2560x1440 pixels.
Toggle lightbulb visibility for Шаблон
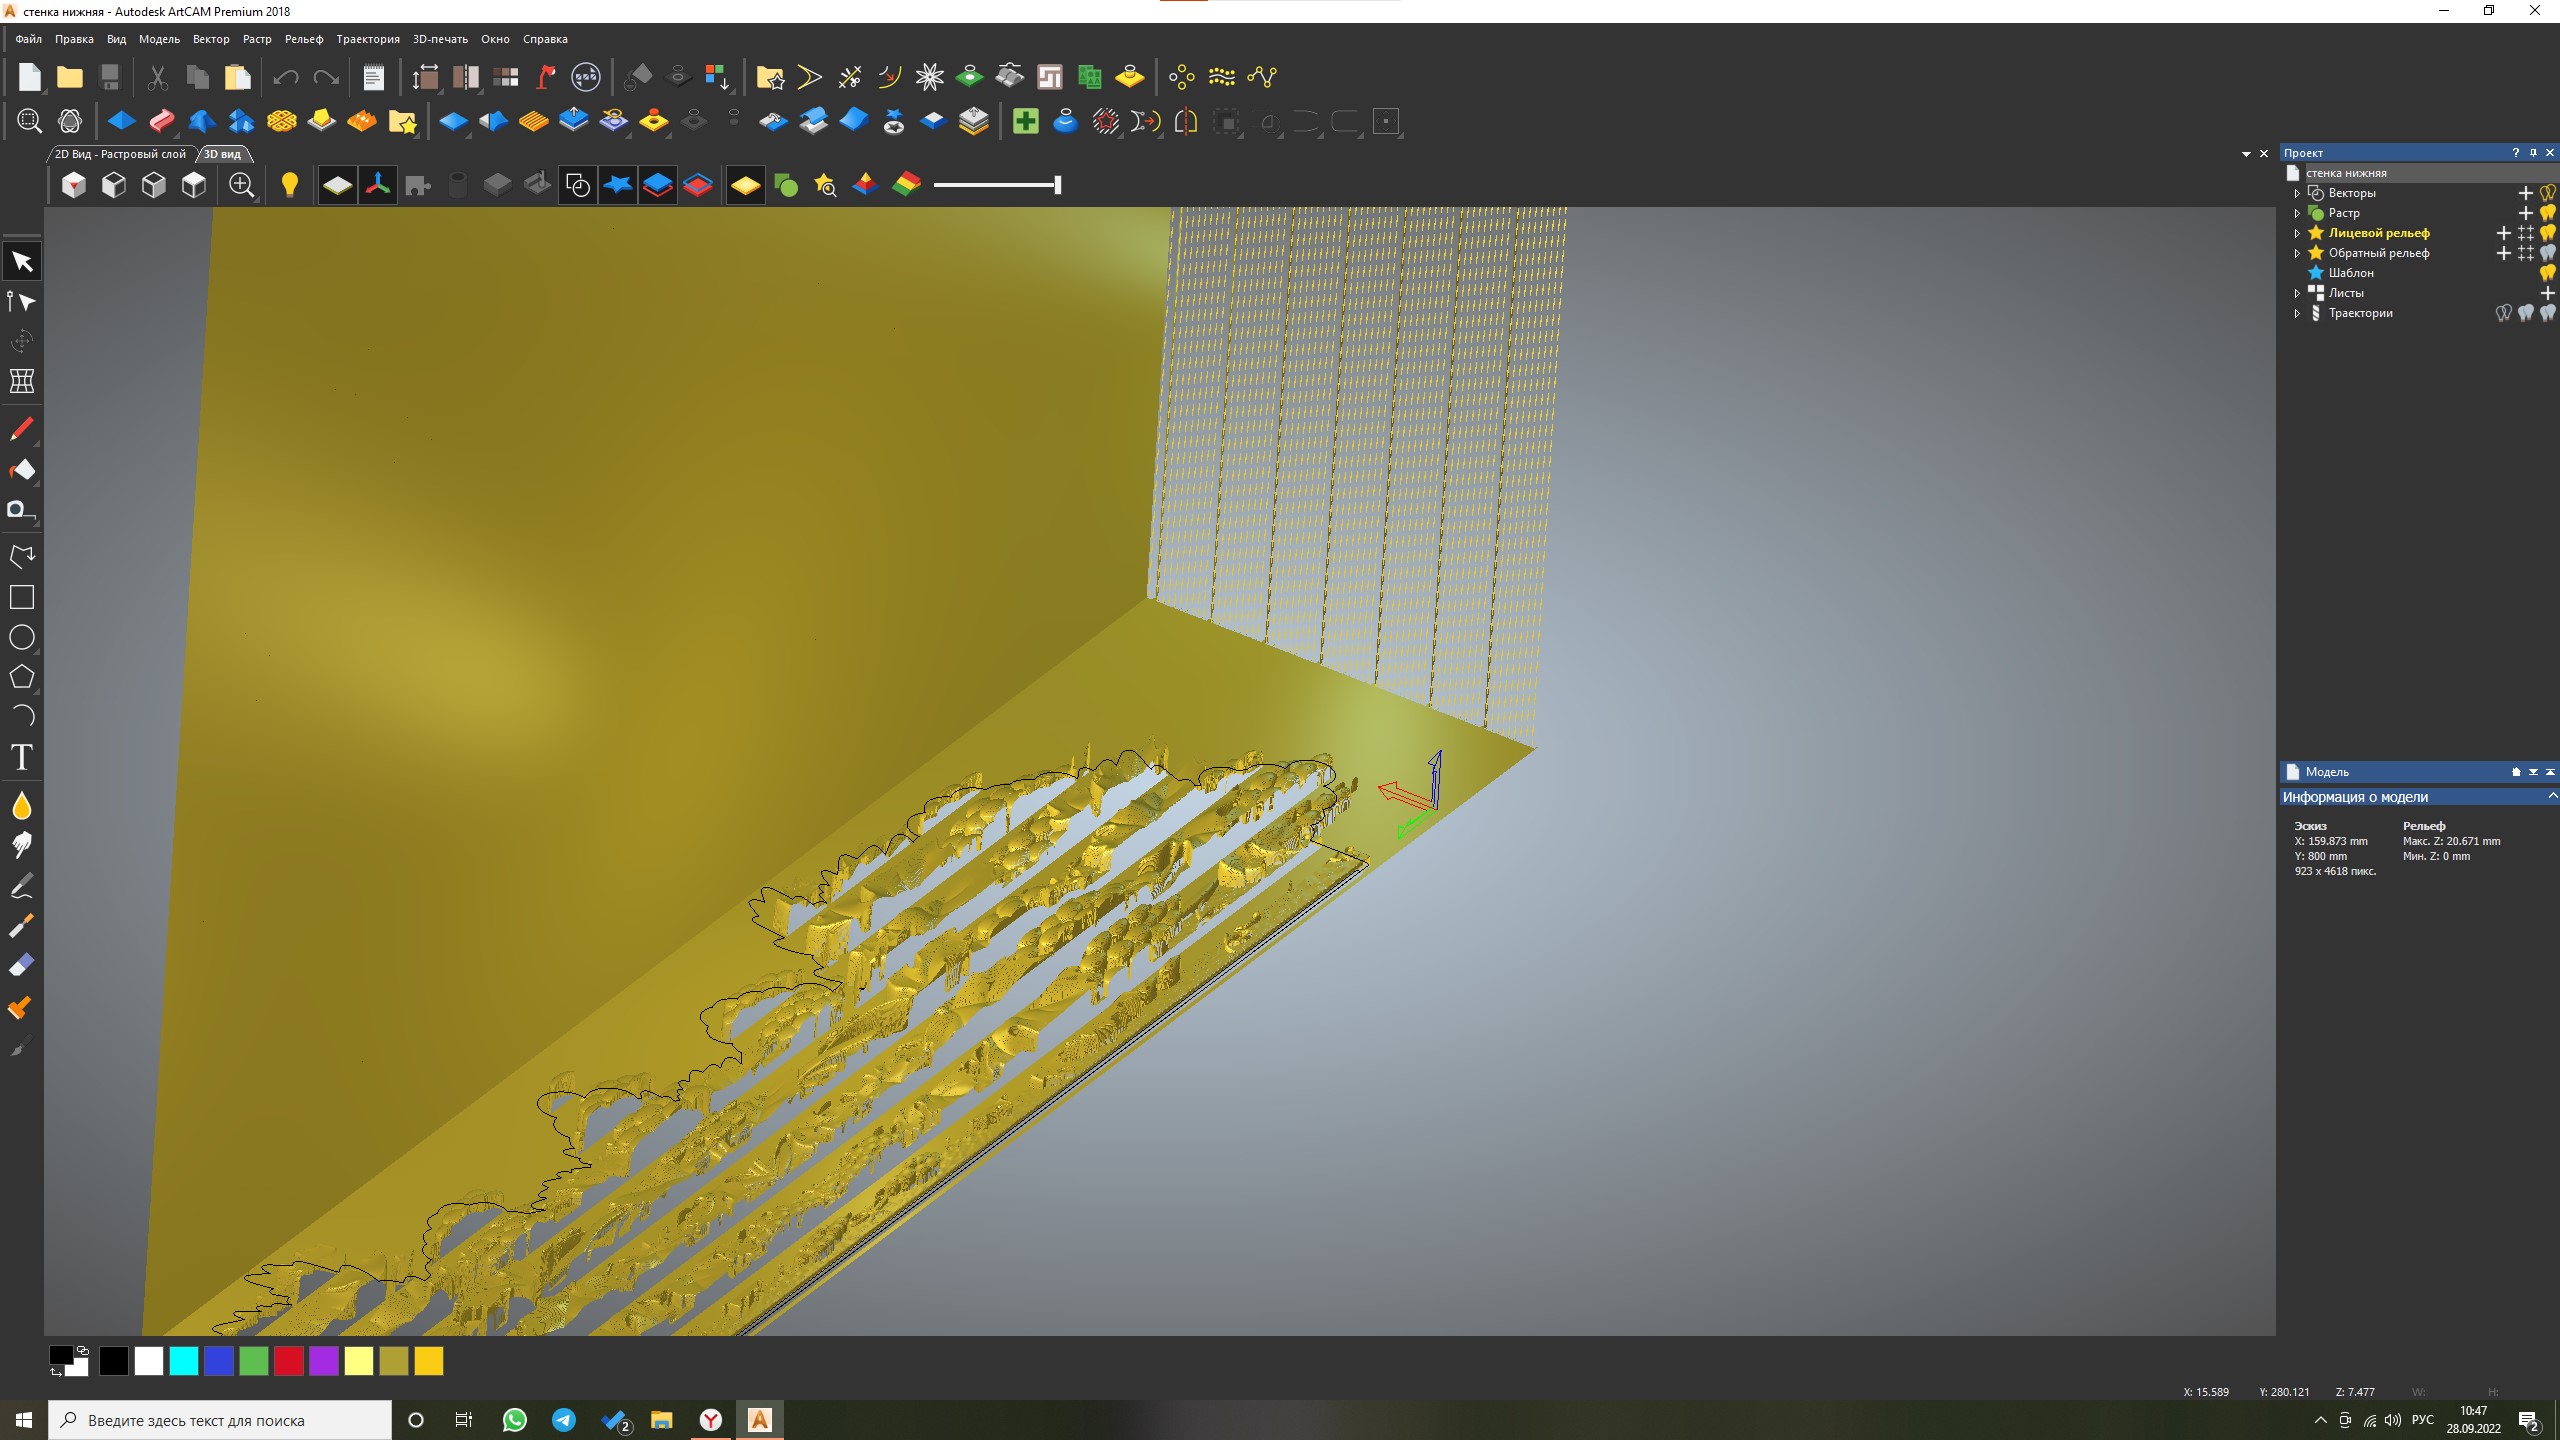tap(2547, 273)
